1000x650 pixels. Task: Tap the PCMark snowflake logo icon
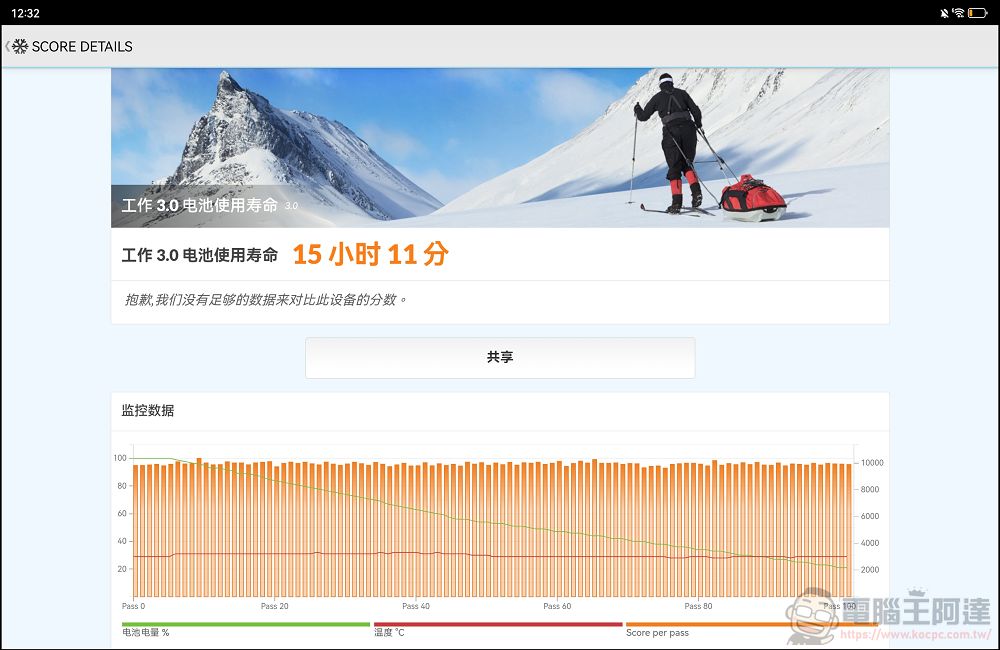click(x=20, y=47)
